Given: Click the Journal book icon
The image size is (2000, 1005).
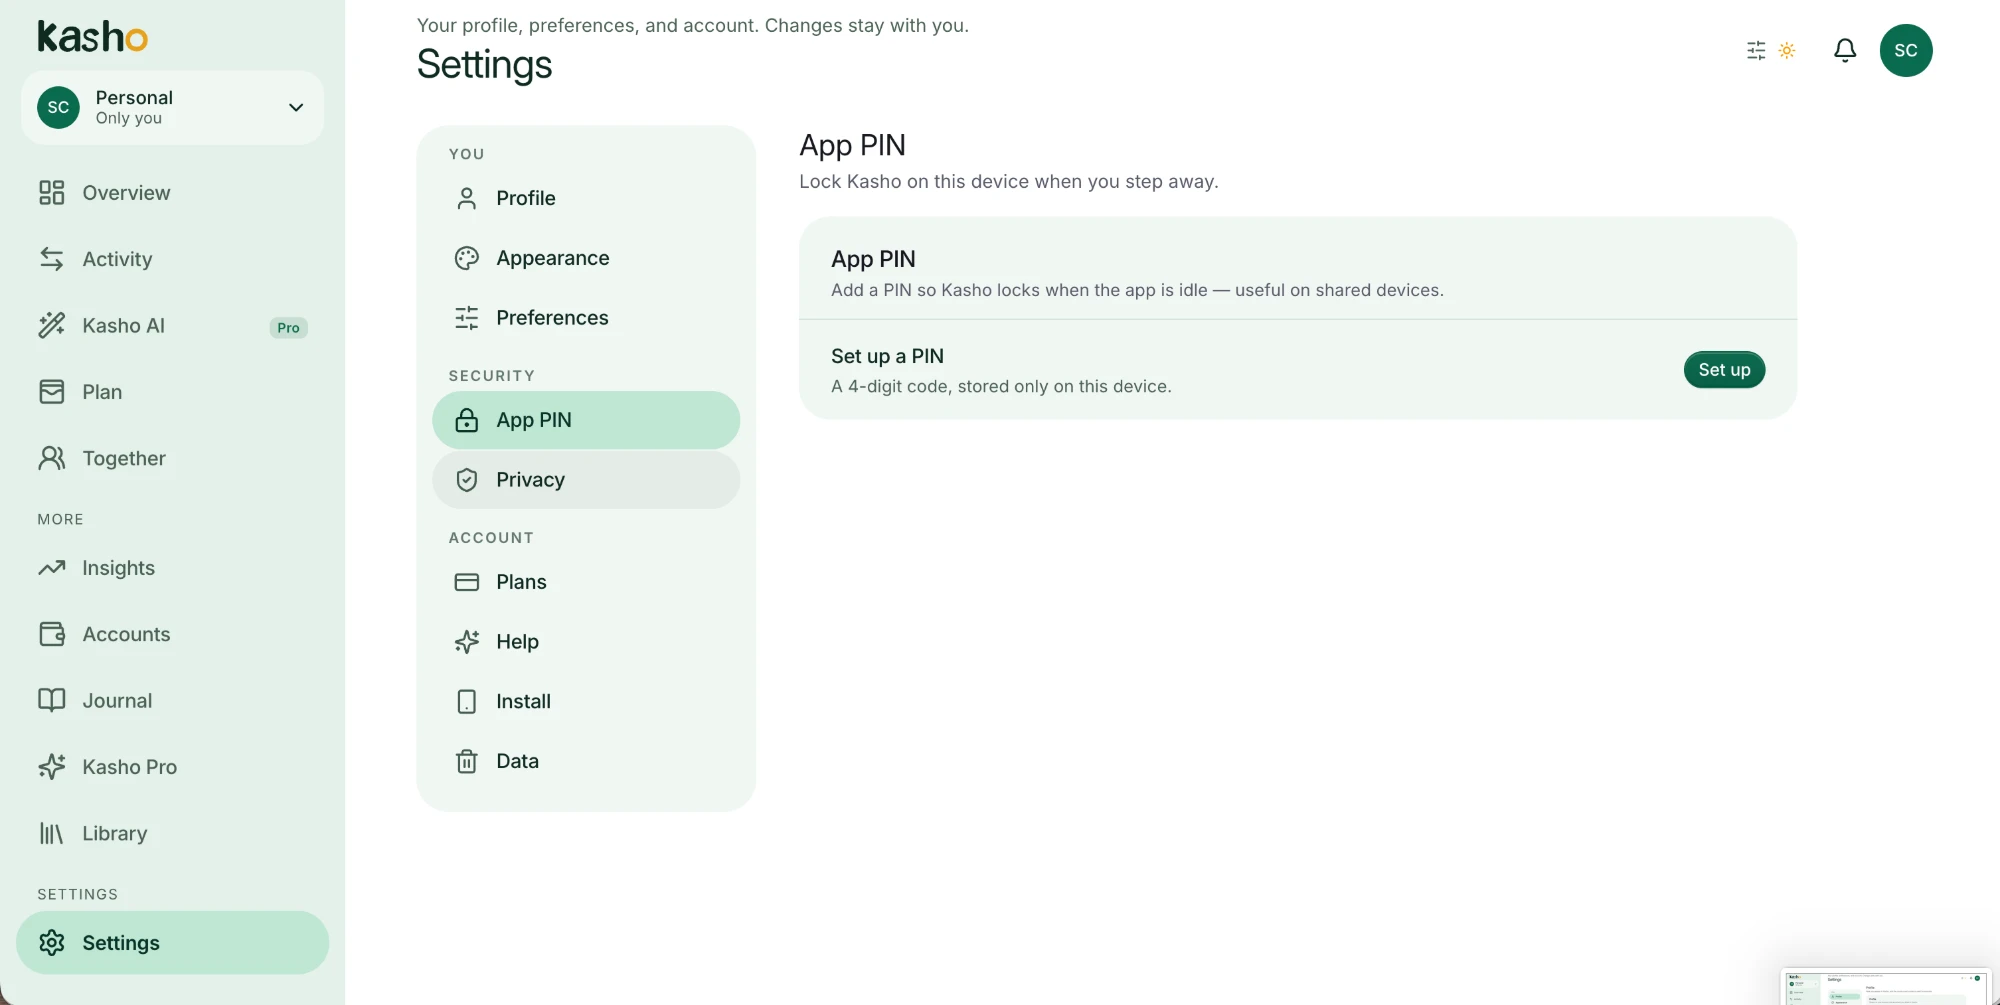Looking at the screenshot, I should (51, 700).
